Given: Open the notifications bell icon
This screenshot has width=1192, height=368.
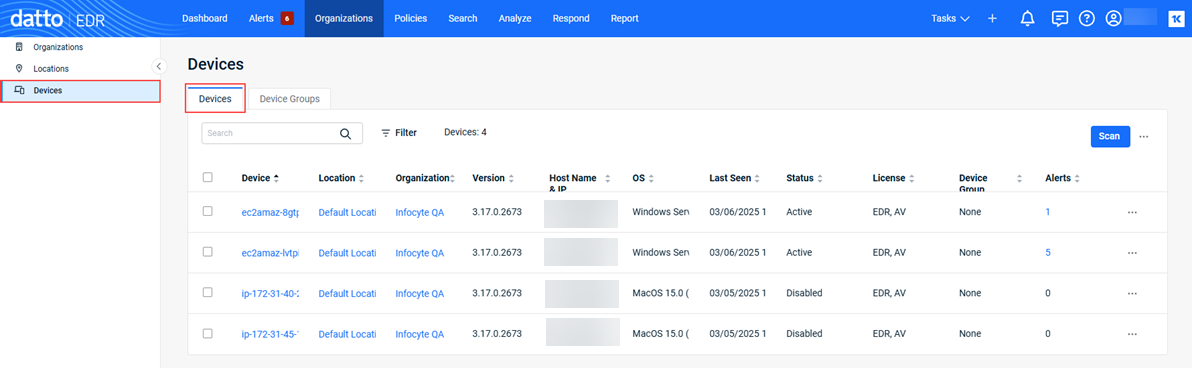Looking at the screenshot, I should [1027, 18].
